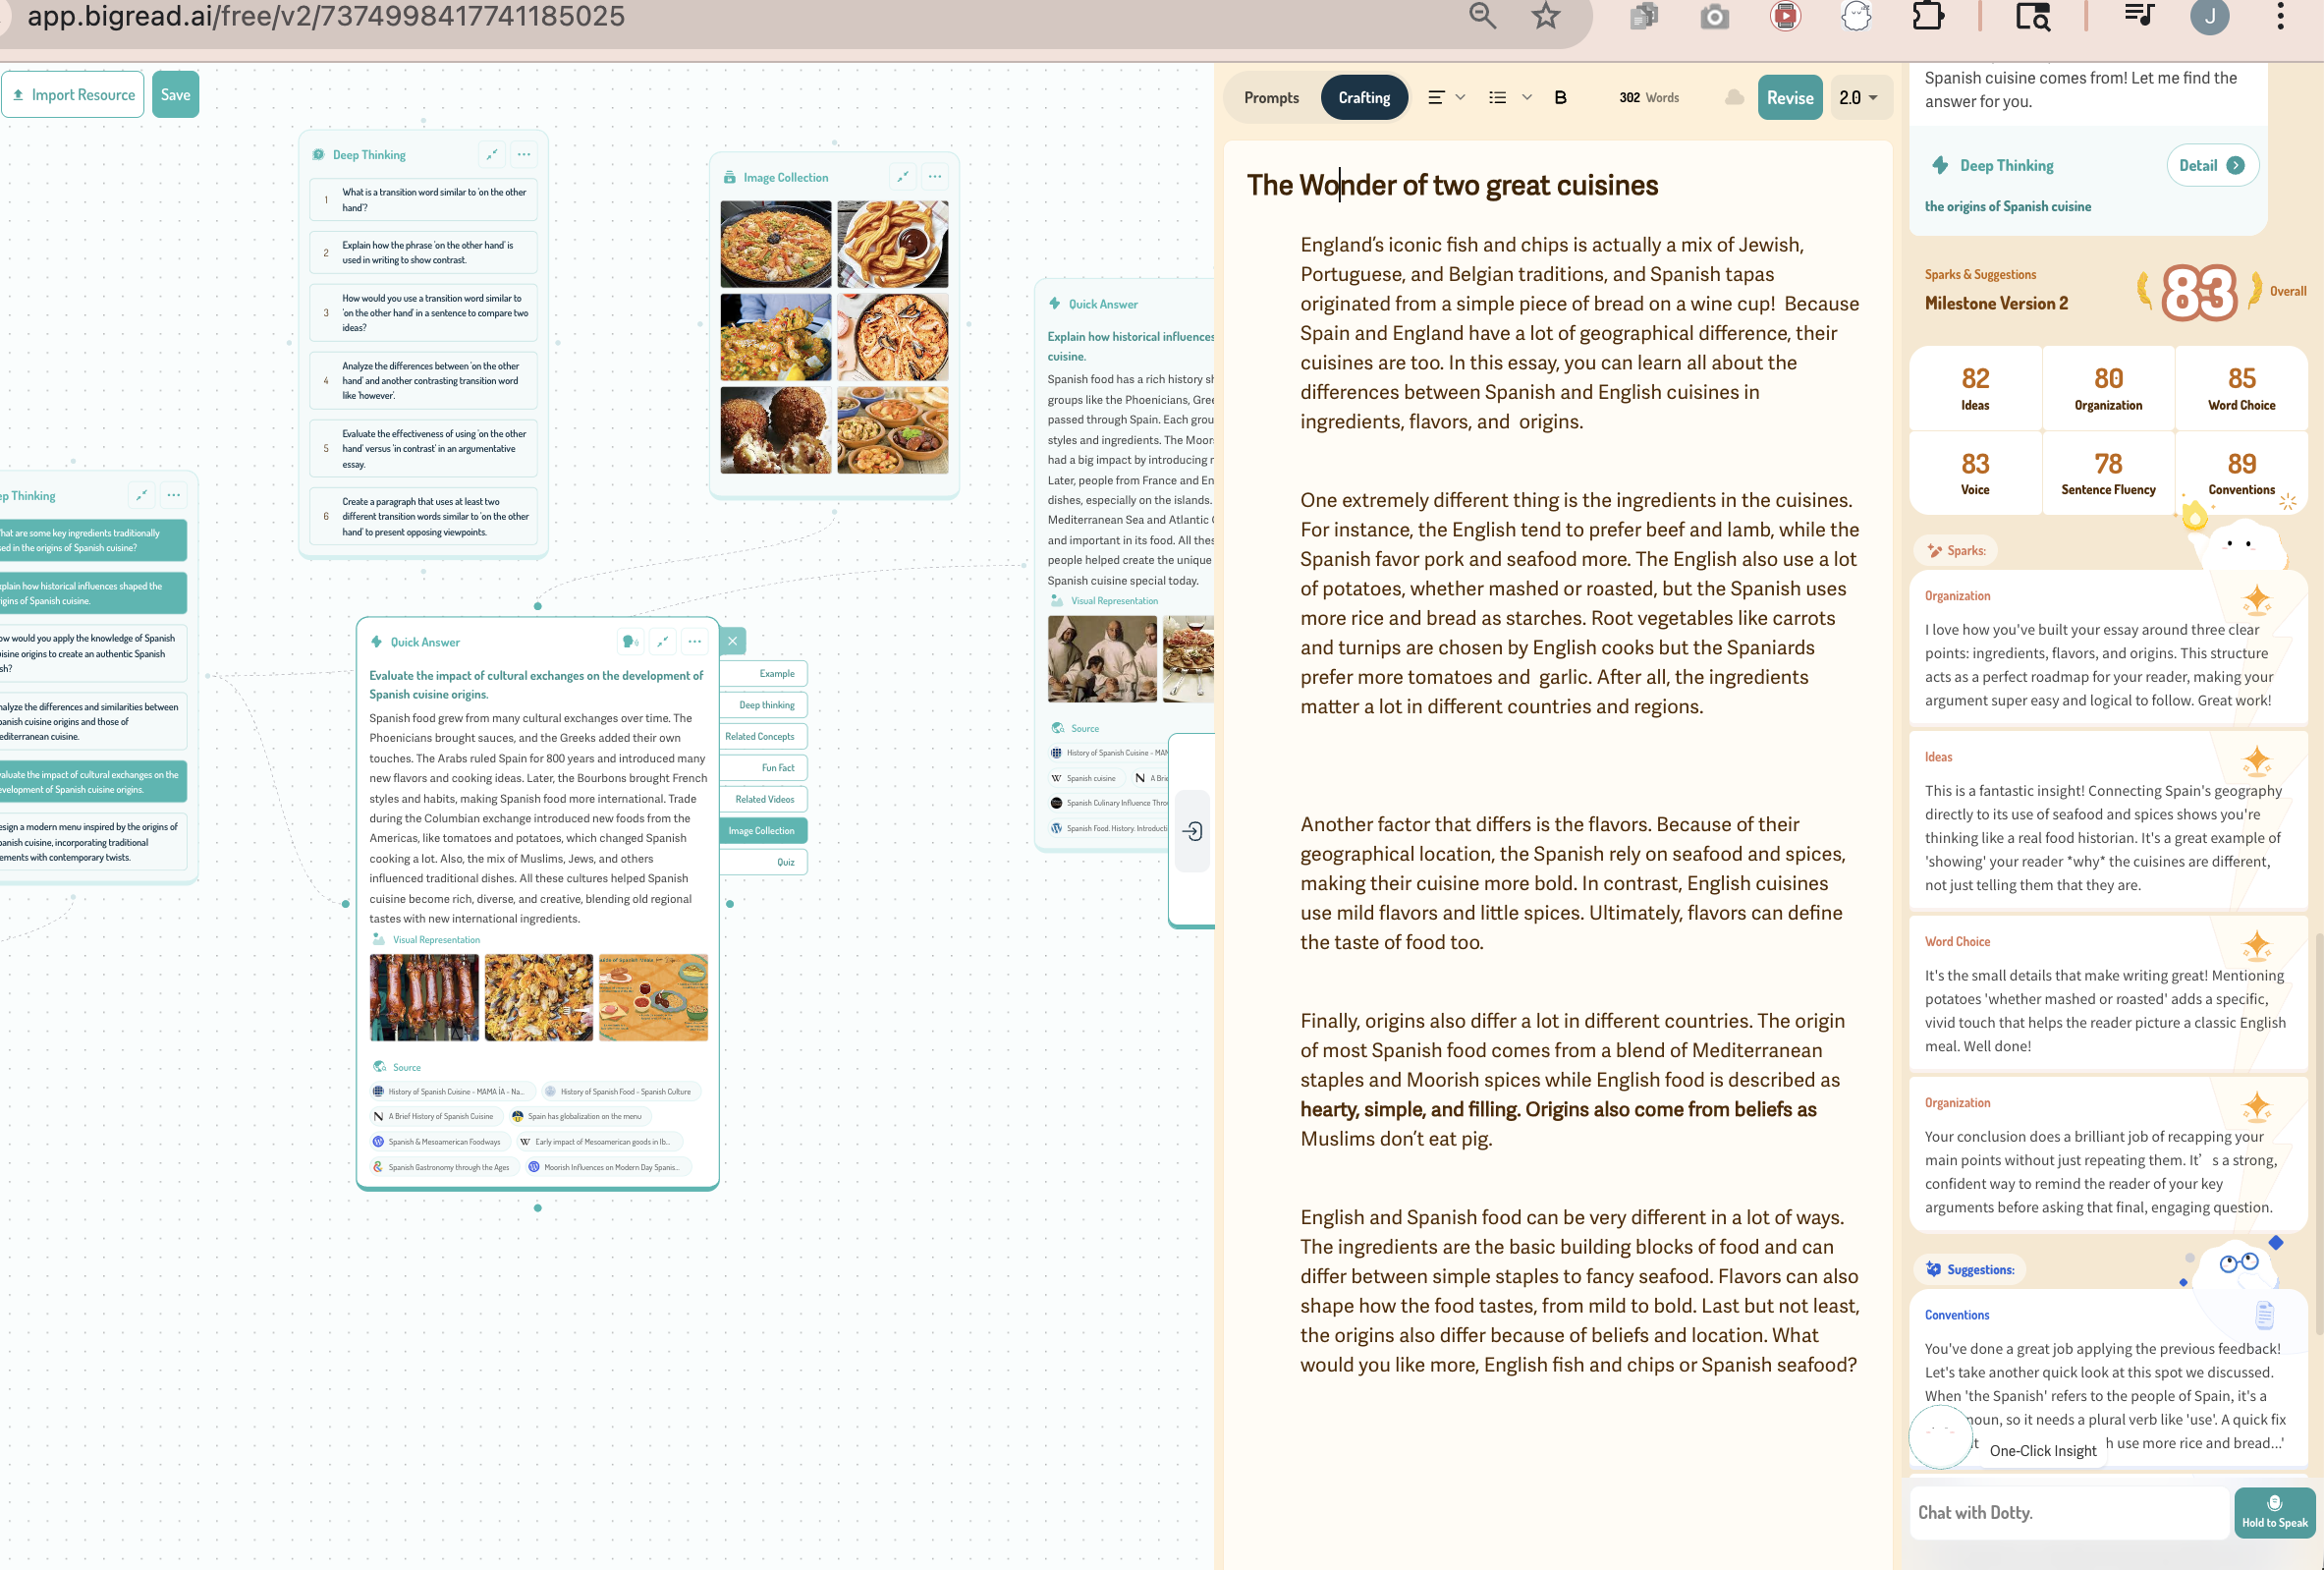Viewport: 2324px width, 1570px height.
Task: Click the Bold formatting icon
Action: click(1560, 97)
